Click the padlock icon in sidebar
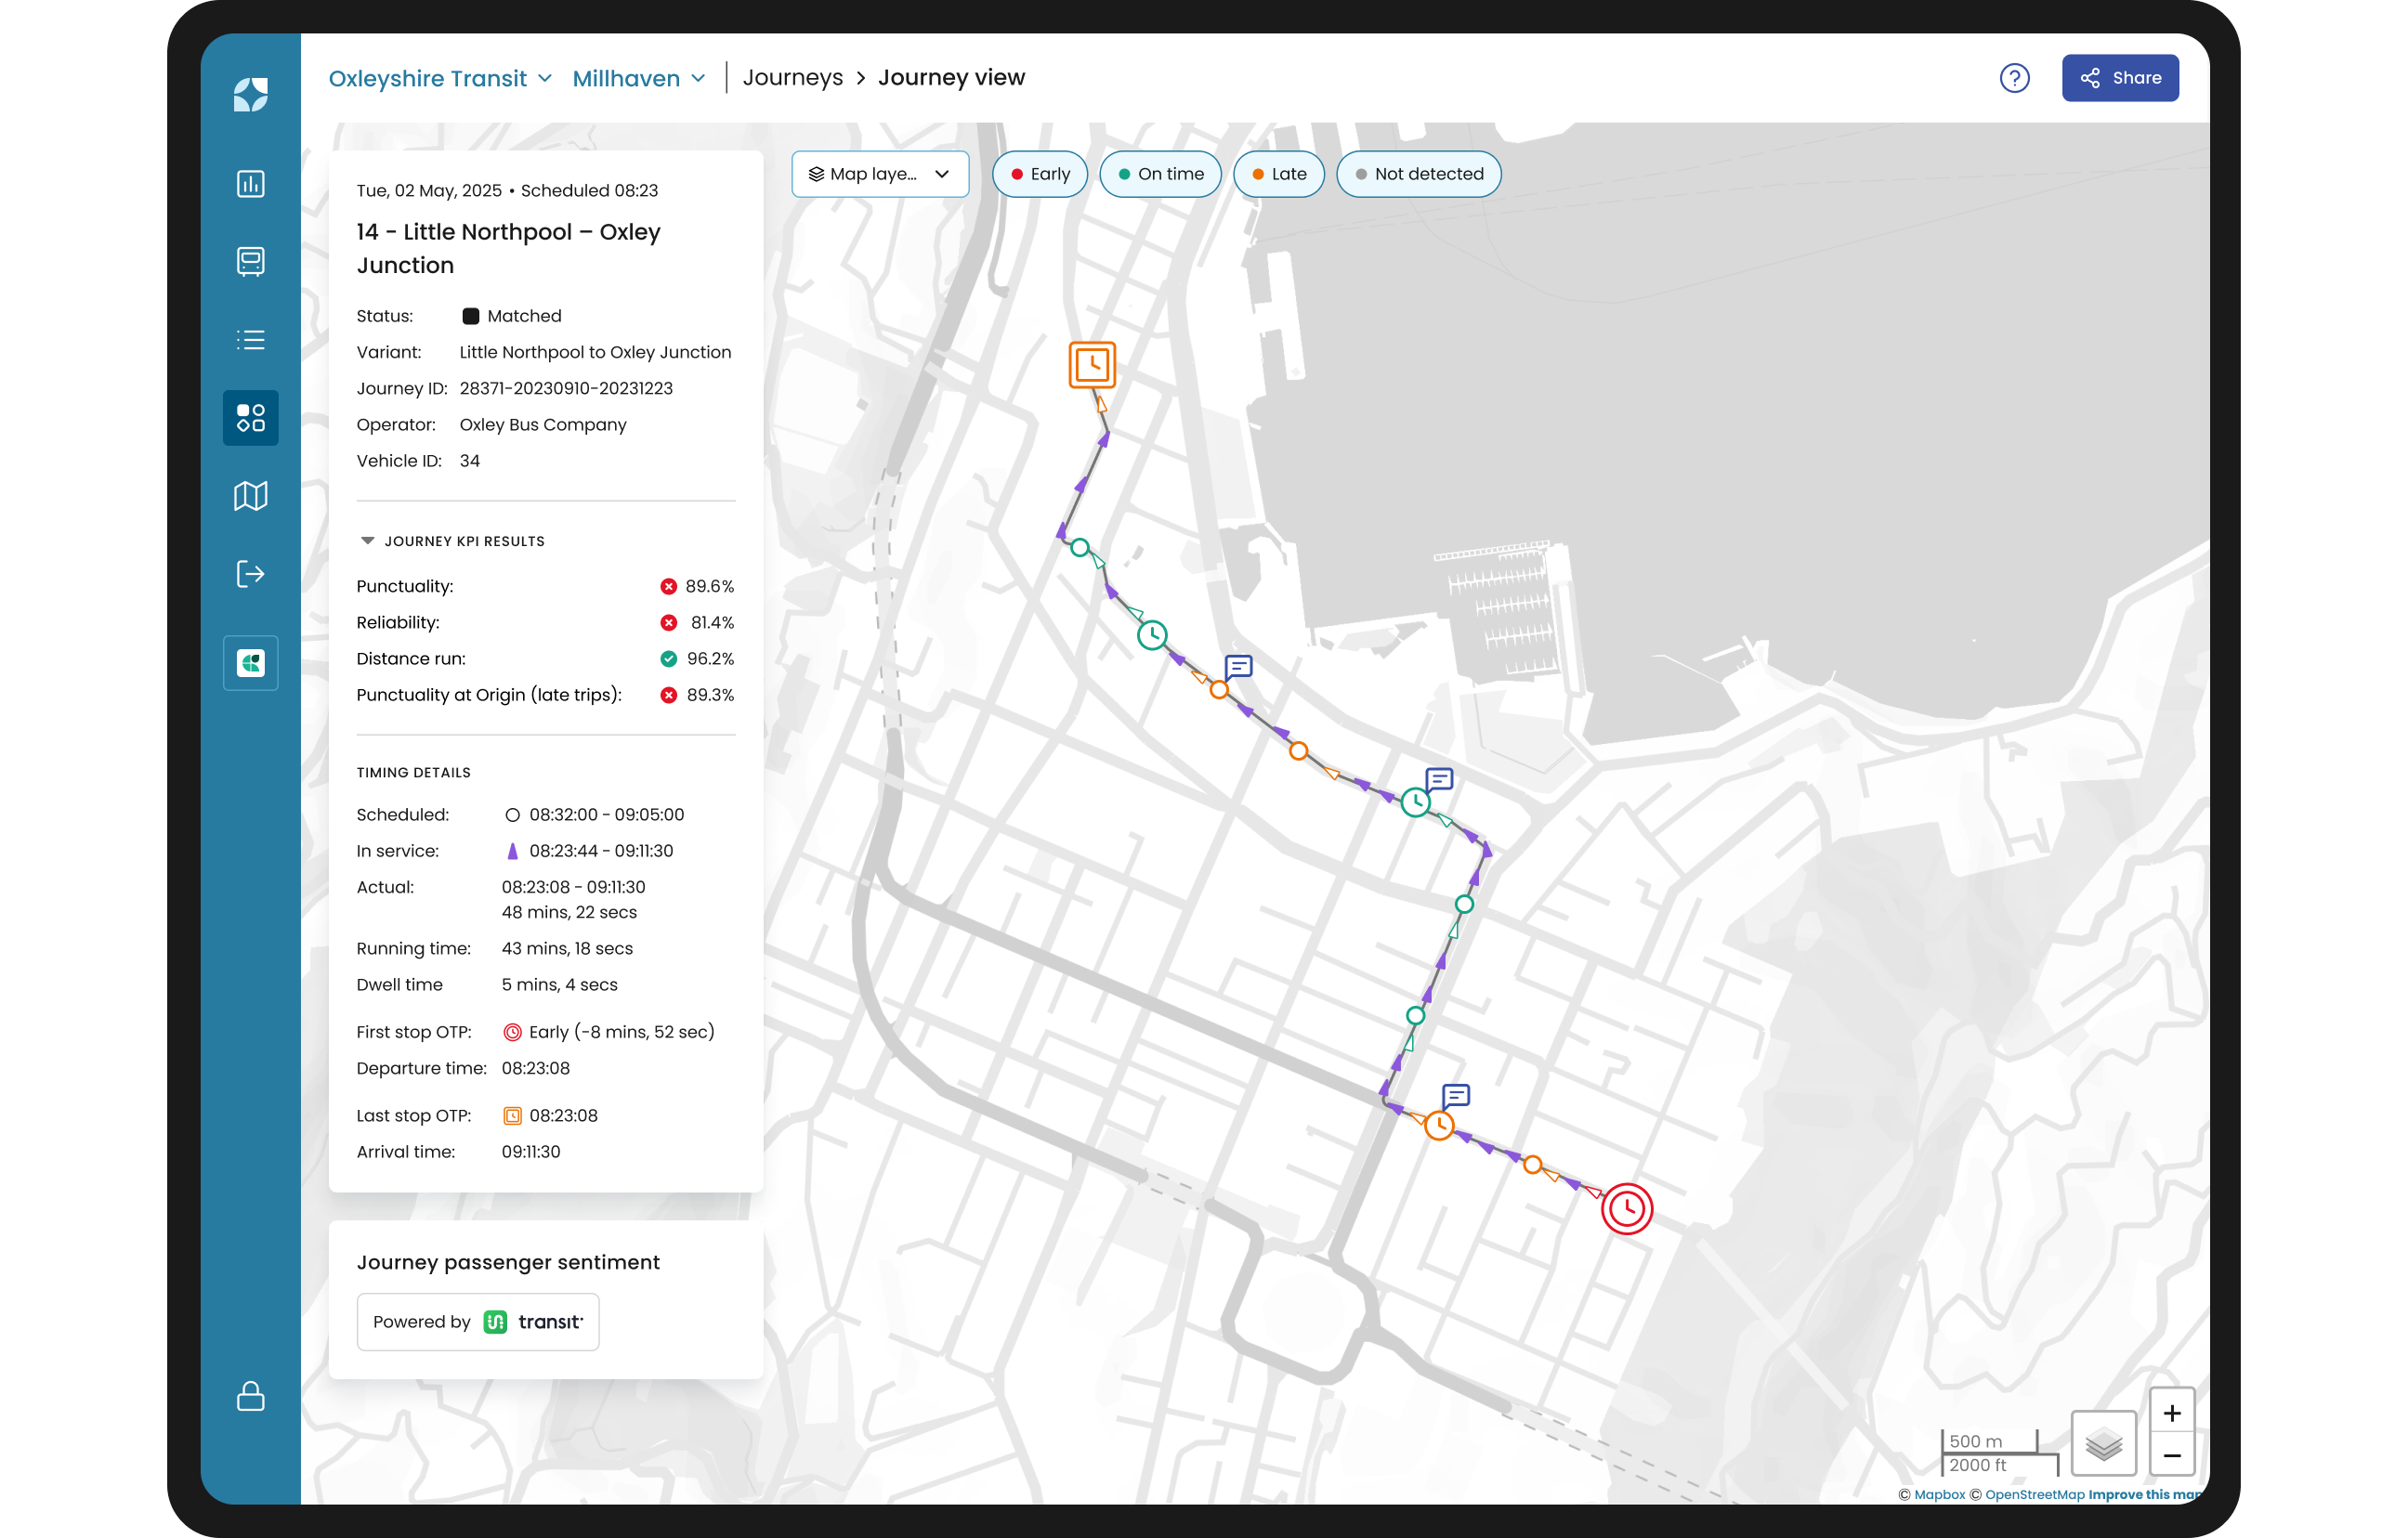2408x1538 pixels. 250,1395
